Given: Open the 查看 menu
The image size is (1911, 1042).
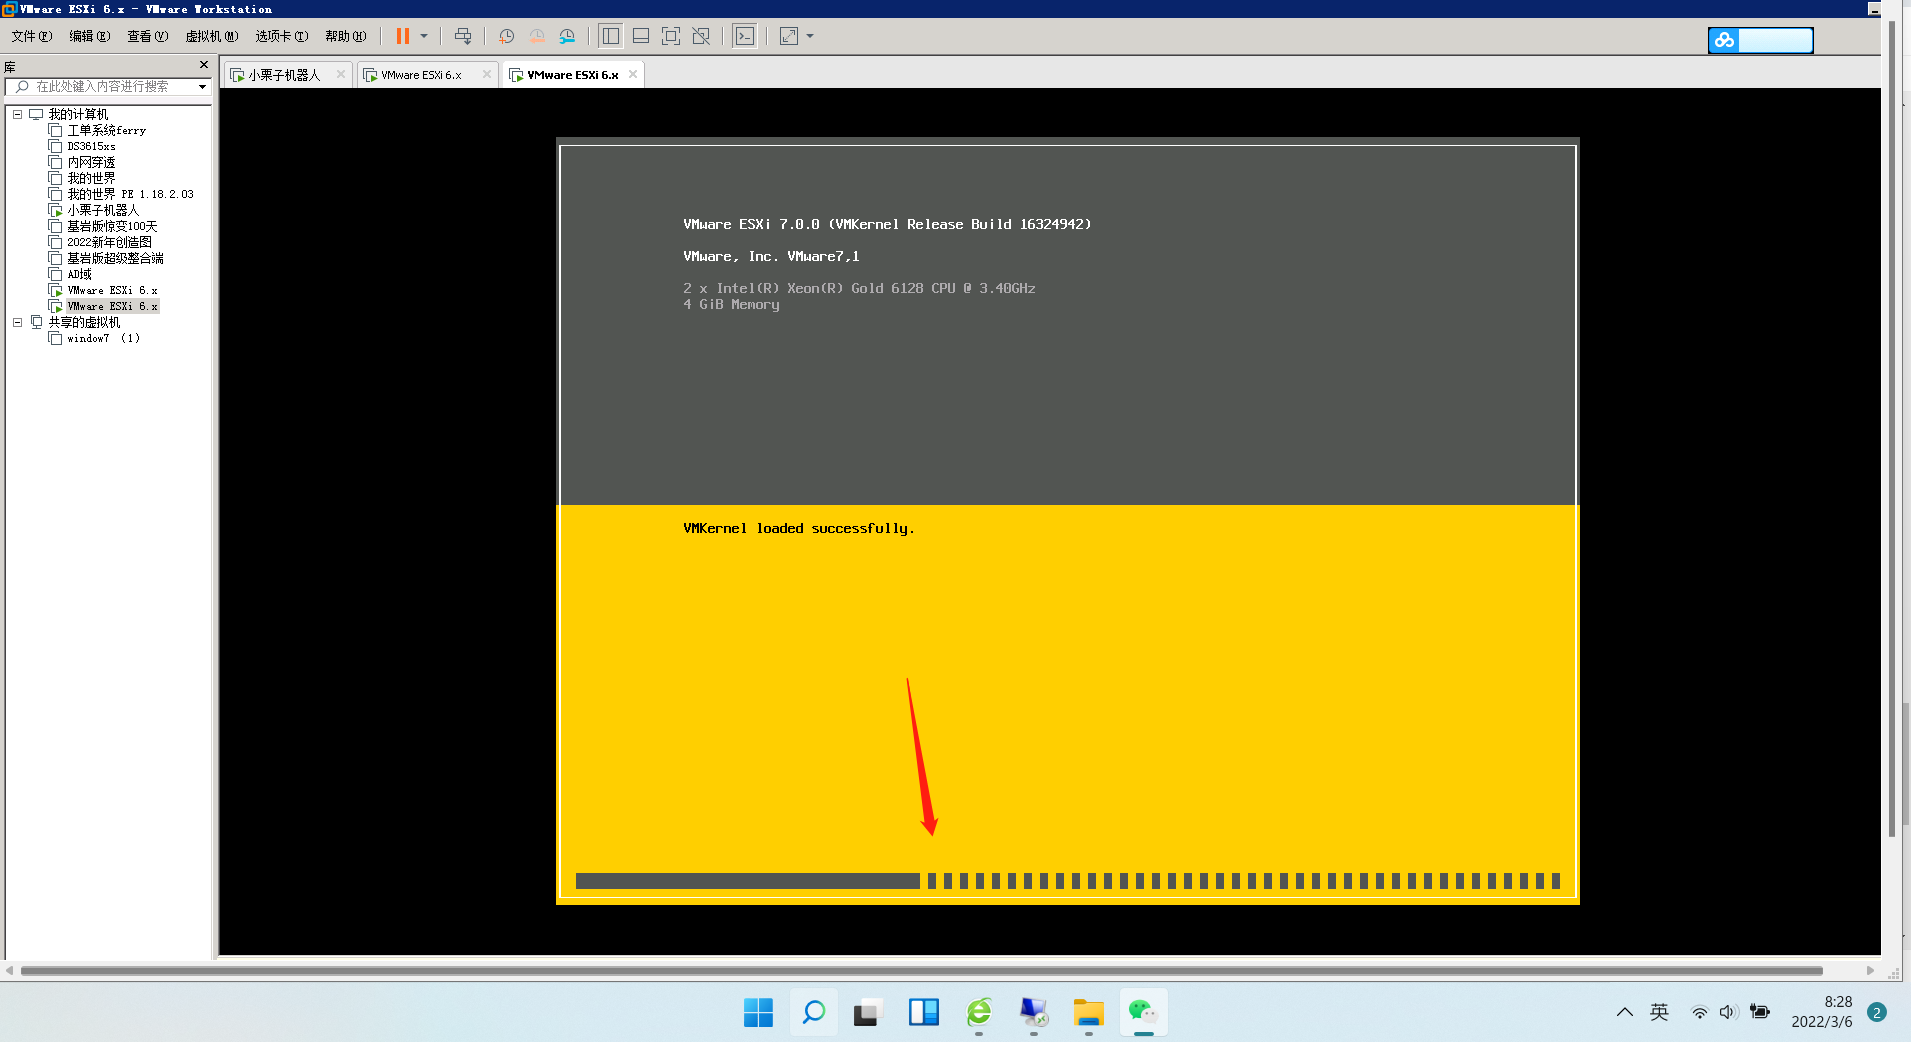Looking at the screenshot, I should tap(147, 36).
